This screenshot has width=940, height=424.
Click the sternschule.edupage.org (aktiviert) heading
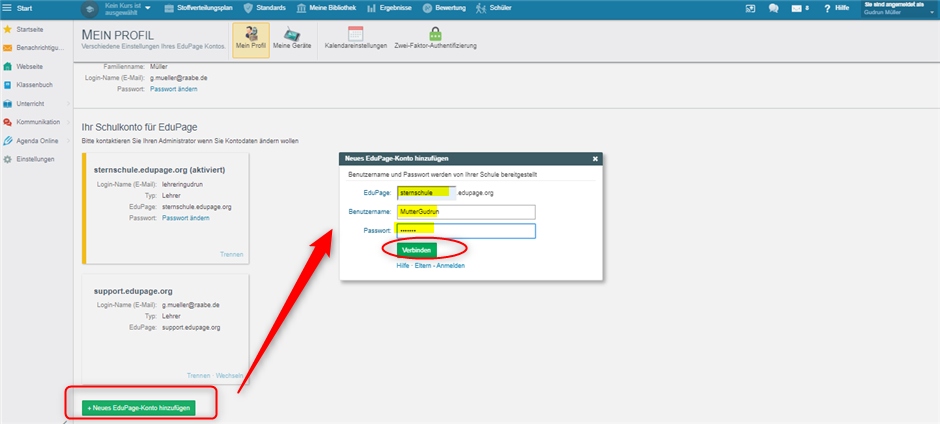[x=159, y=170]
